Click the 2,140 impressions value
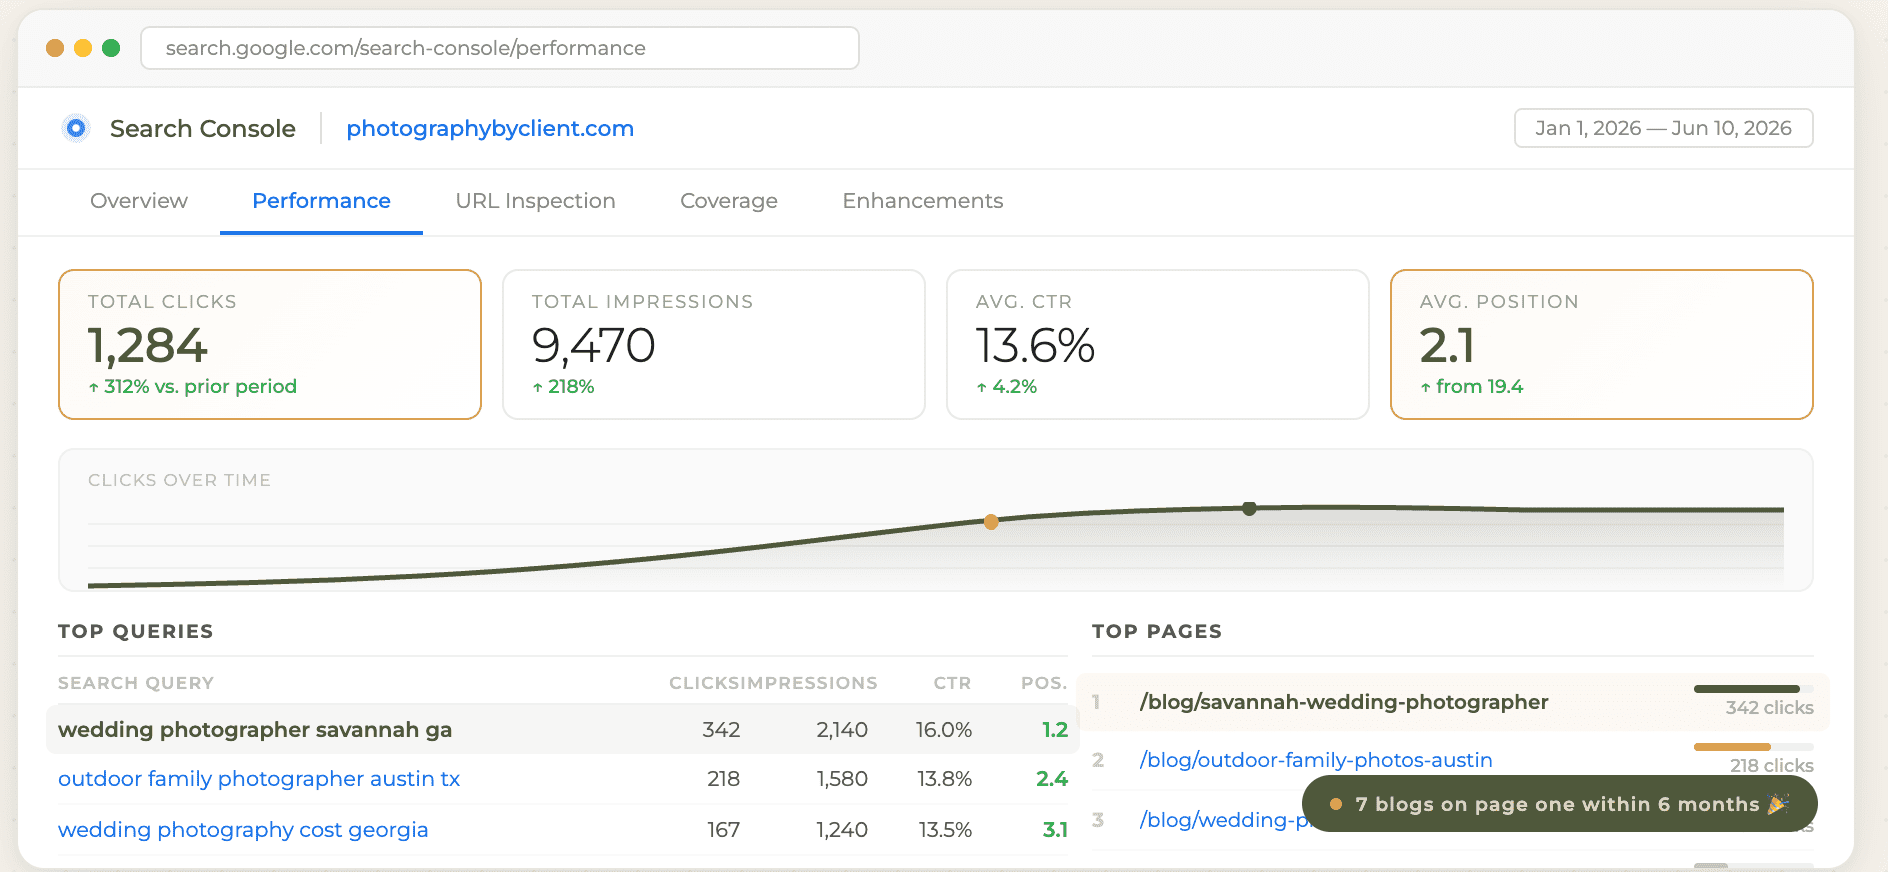The image size is (1888, 872). 842,730
